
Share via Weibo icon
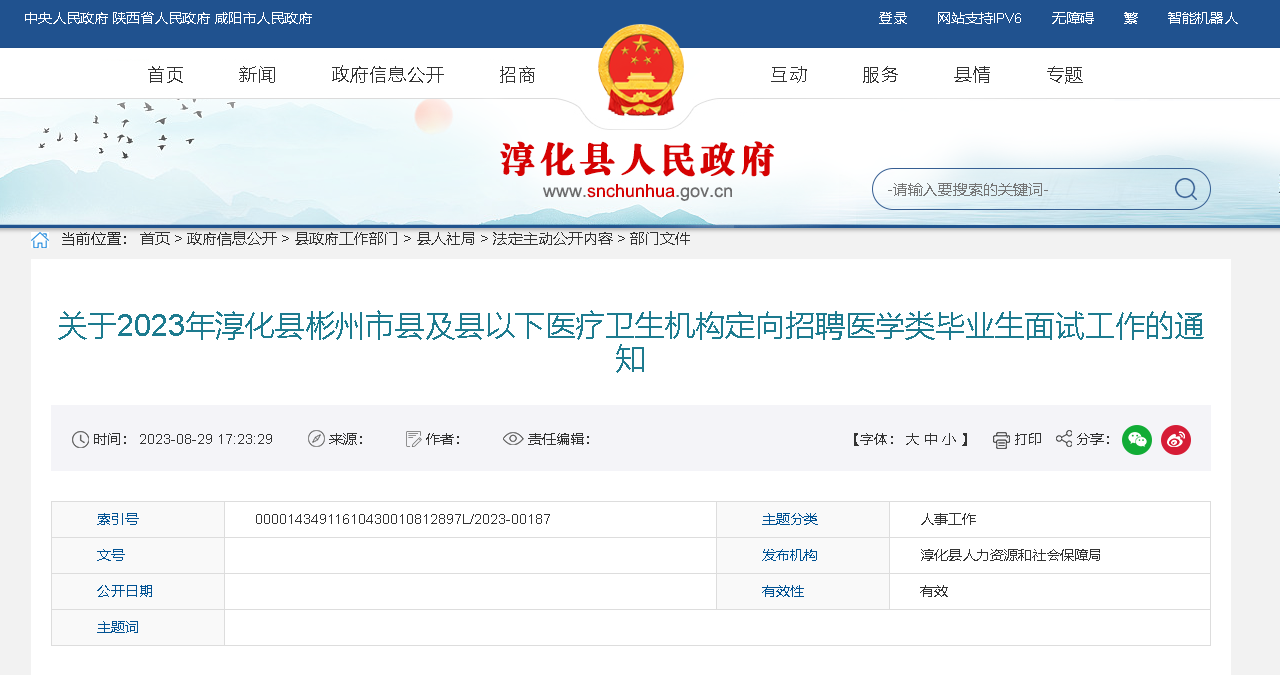coord(1176,440)
